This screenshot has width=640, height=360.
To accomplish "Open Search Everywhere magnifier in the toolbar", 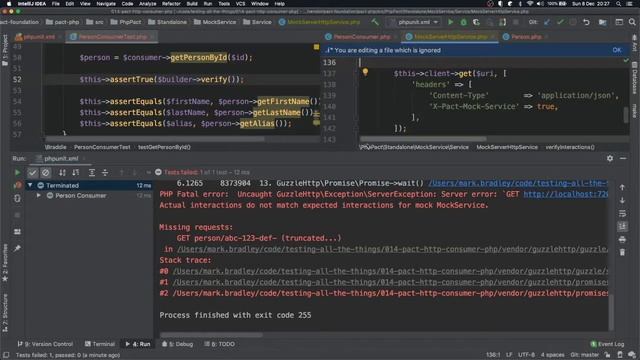I will (x=632, y=22).
